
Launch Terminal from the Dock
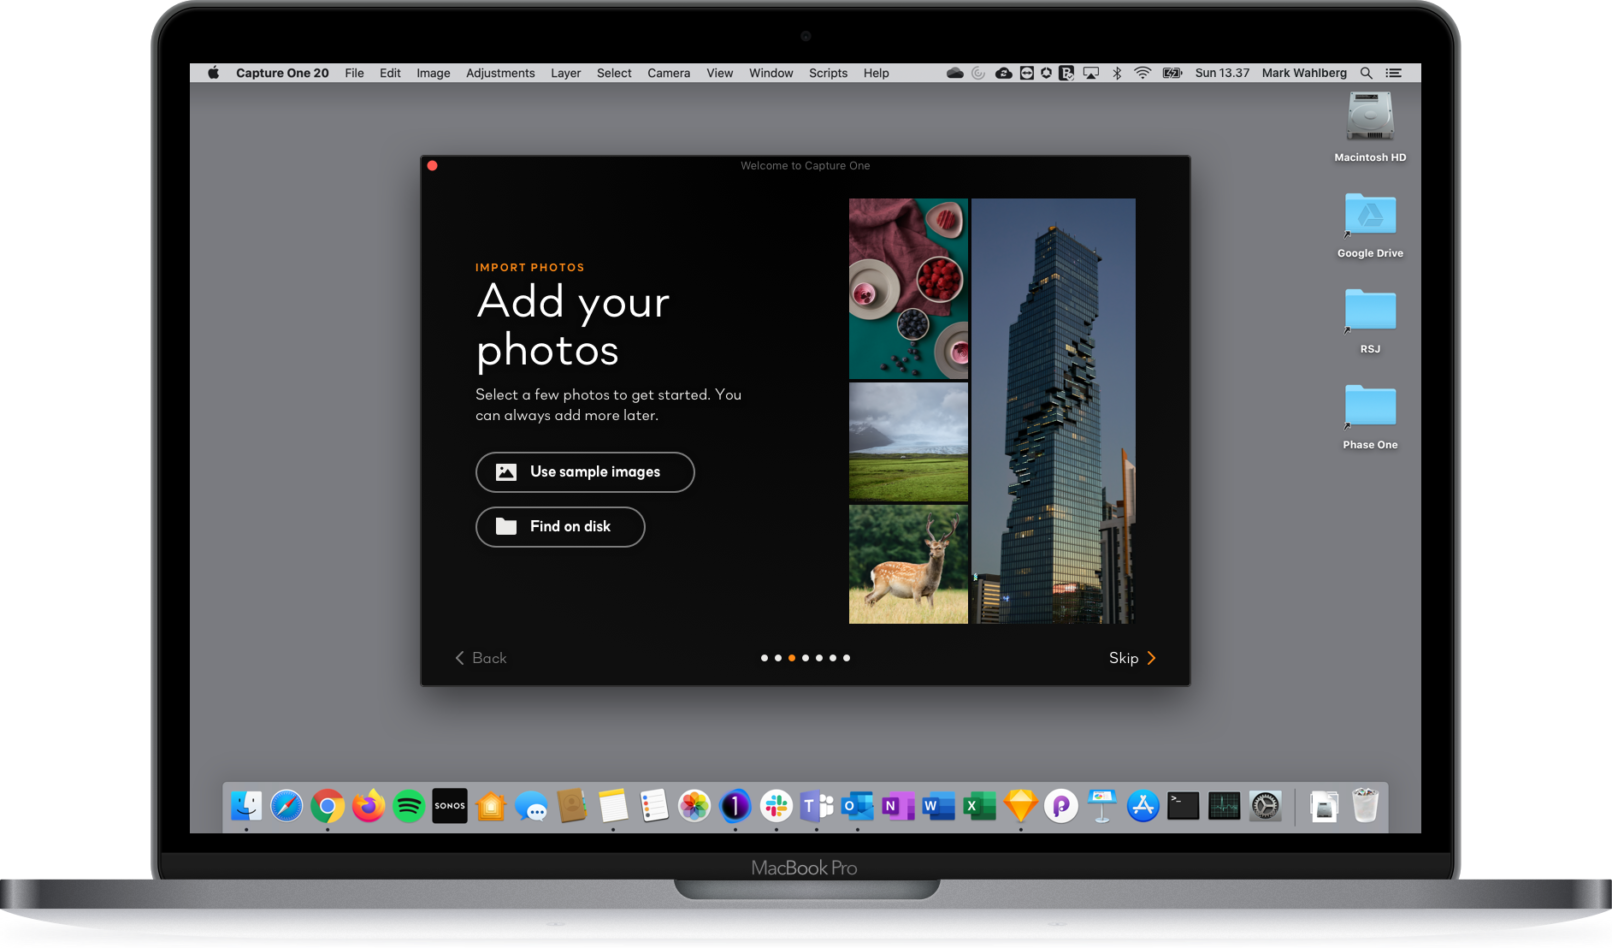1183,806
